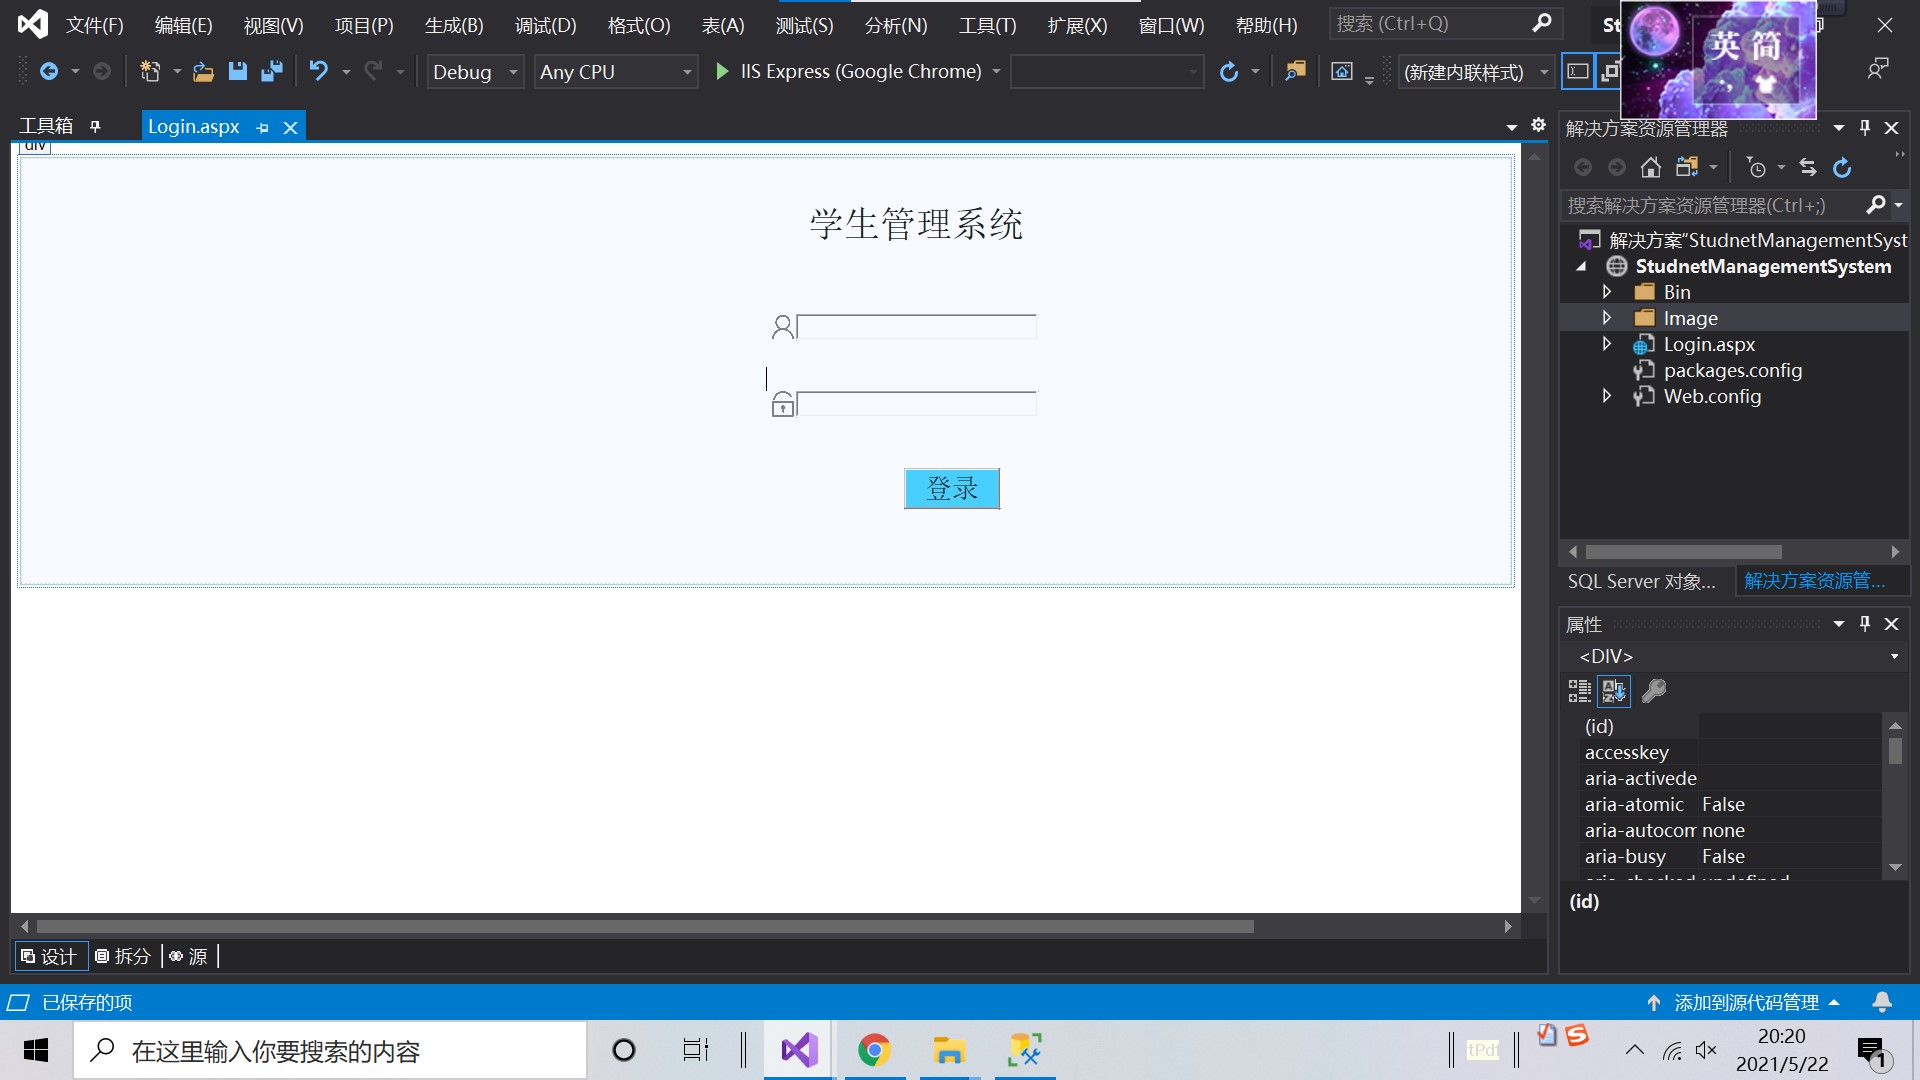Click Sync with Active Document icon
The image size is (1920, 1080).
[x=1808, y=167]
